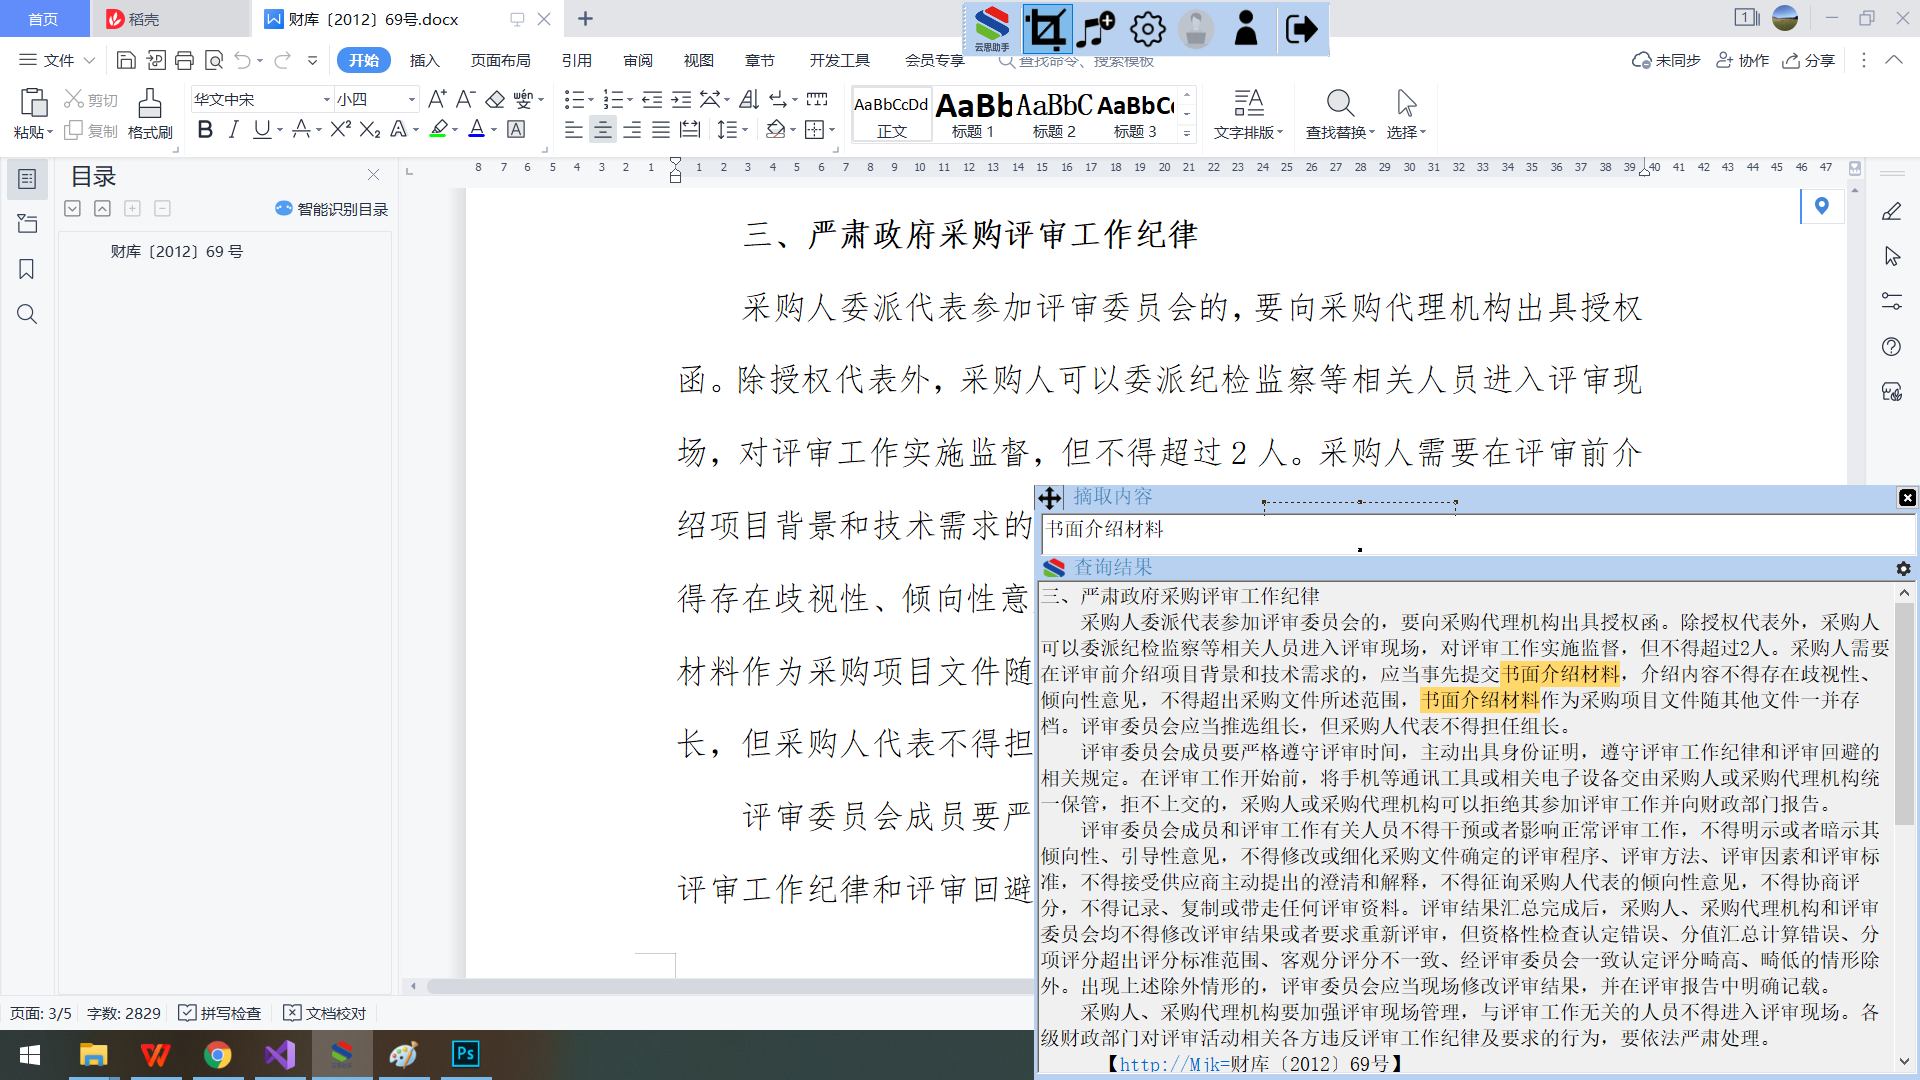Open the 文件 menu
The width and height of the screenshot is (1920, 1080).
[57, 60]
